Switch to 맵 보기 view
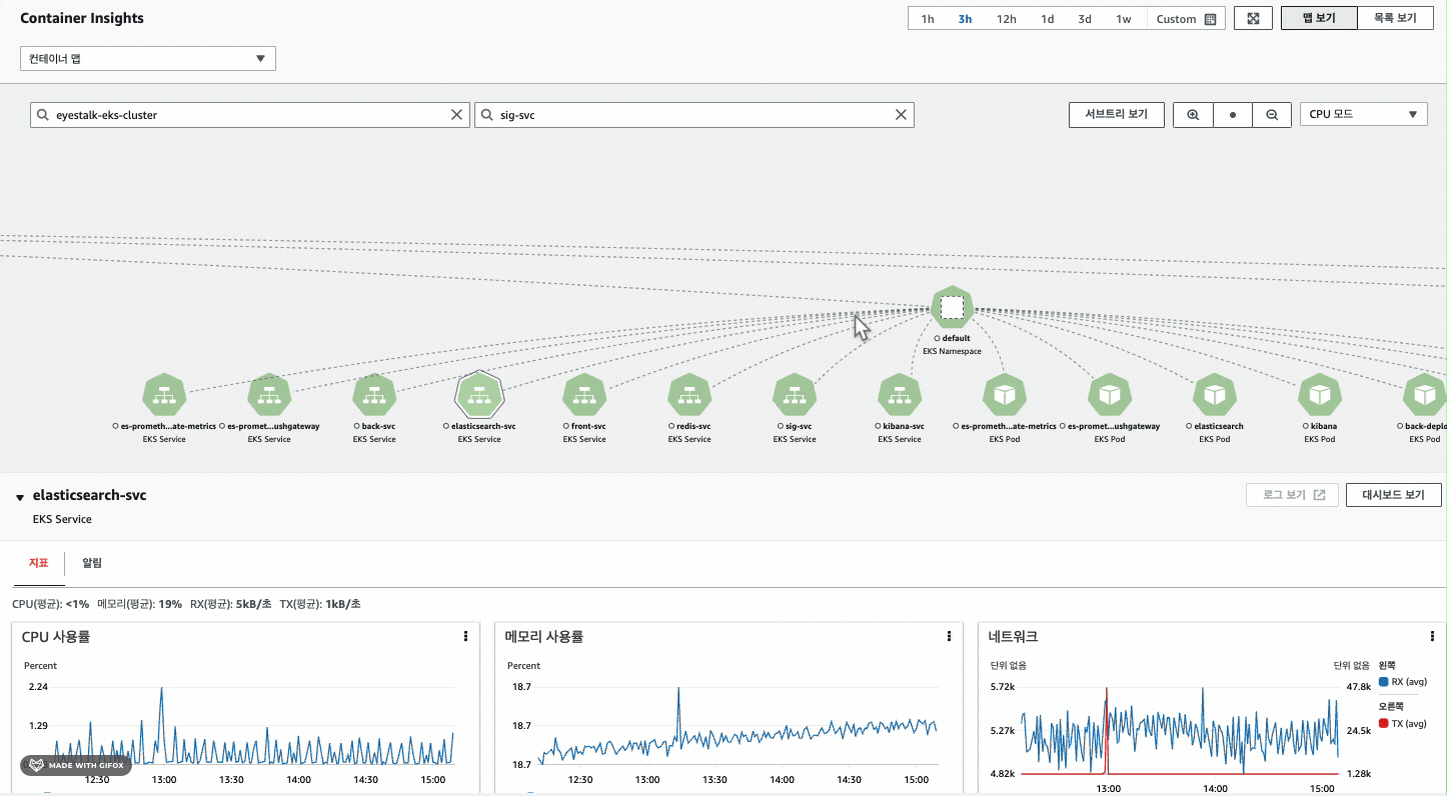1447x796 pixels. click(x=1319, y=18)
